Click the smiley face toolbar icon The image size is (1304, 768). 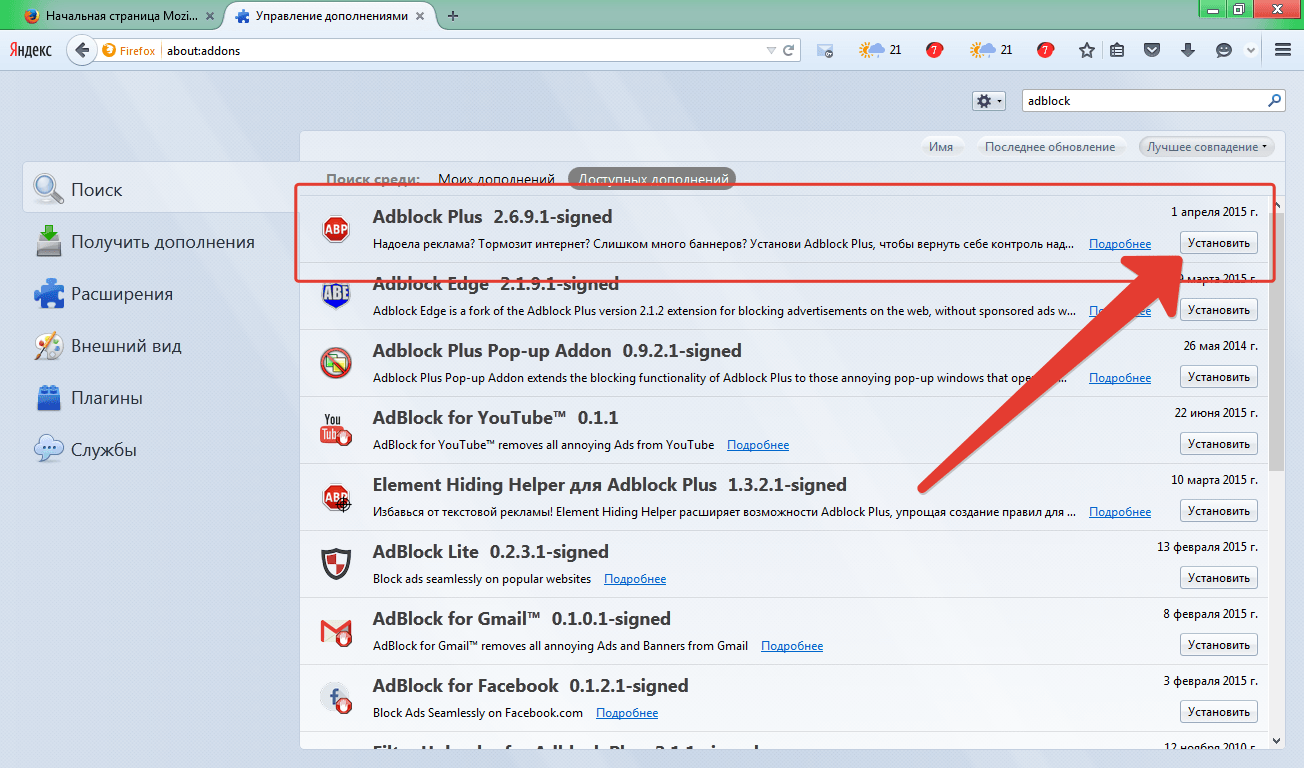tap(1223, 50)
